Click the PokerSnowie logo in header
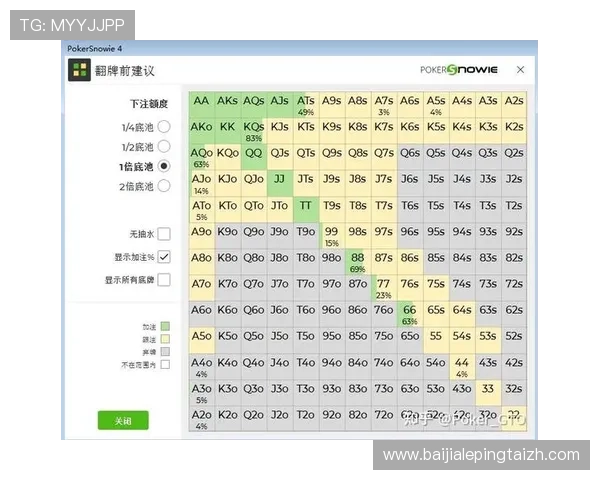The image size is (600, 480). click(459, 70)
